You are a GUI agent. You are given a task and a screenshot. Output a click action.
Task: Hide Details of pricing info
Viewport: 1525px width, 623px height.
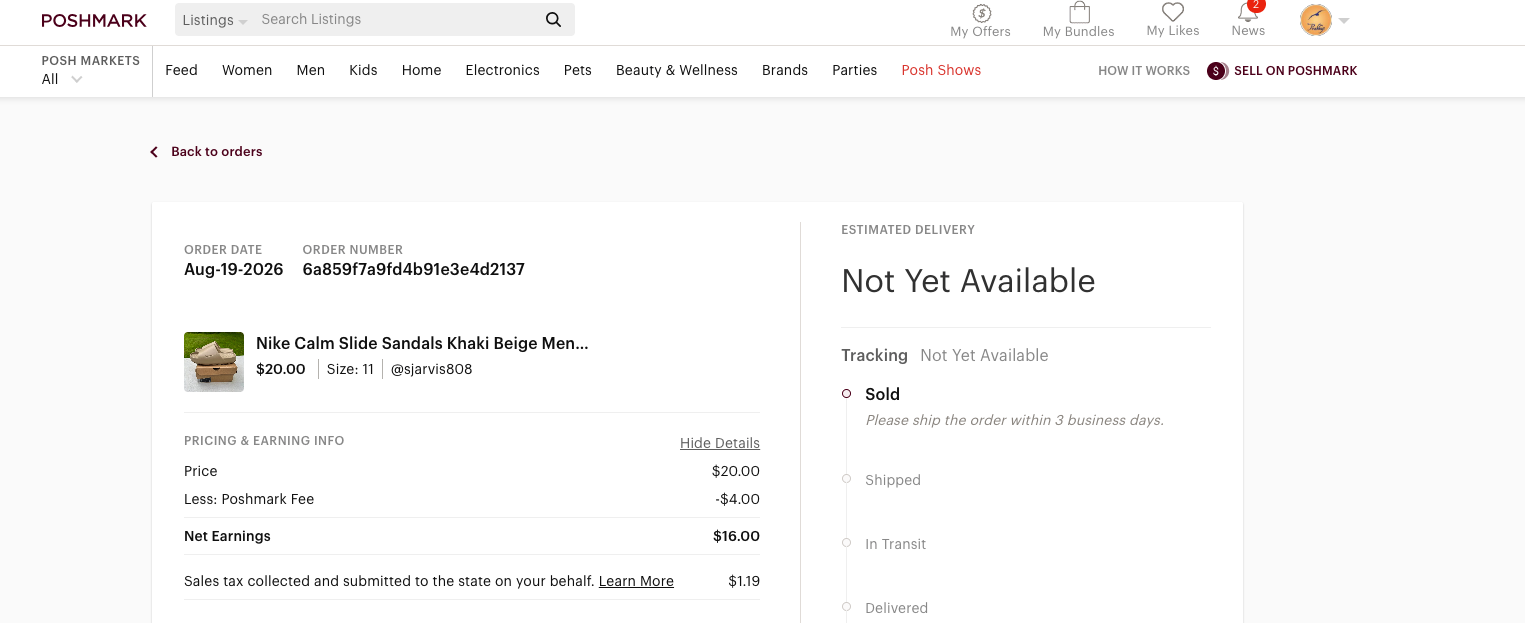(720, 443)
